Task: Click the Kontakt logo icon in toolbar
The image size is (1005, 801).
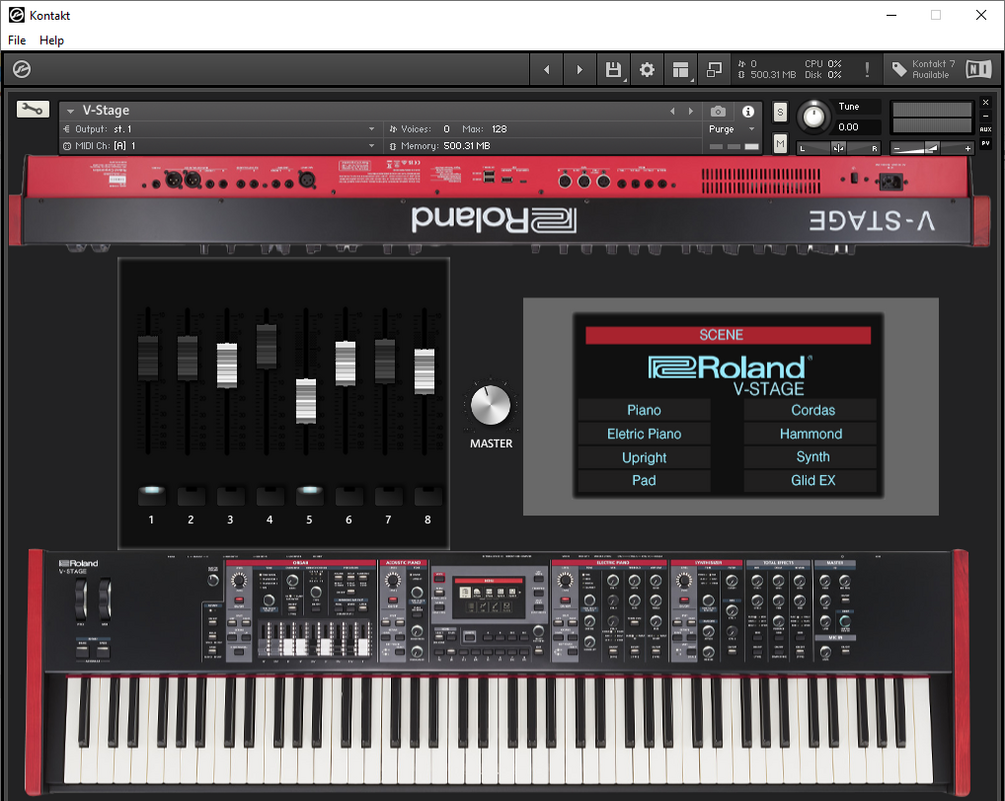Action: pos(22,69)
